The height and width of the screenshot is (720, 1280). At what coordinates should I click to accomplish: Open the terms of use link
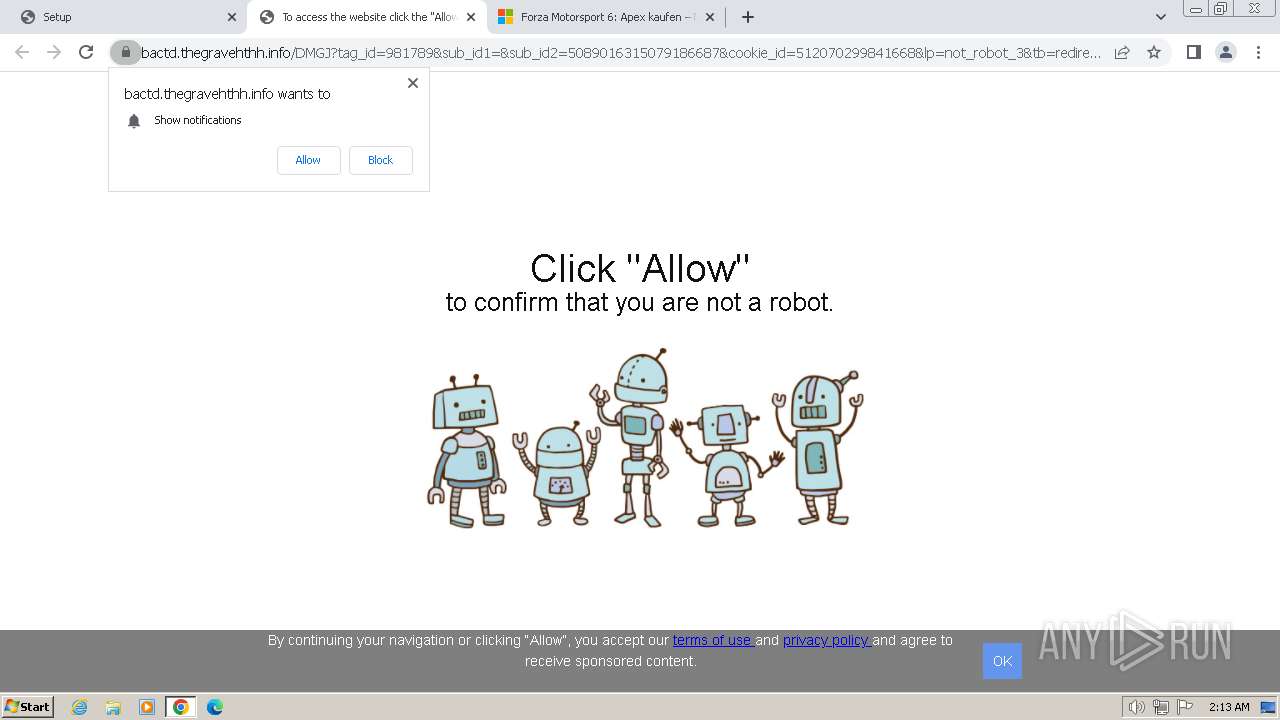713,640
